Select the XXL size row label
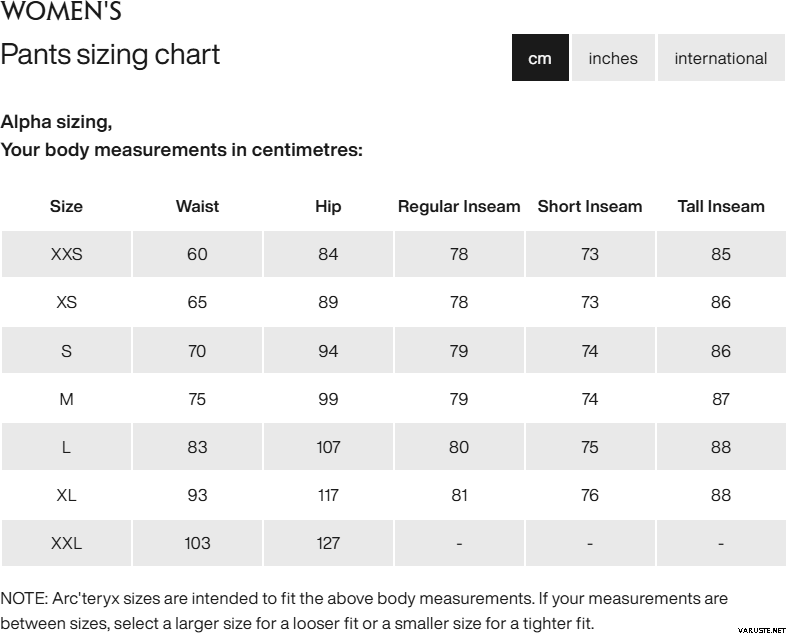Screen dimensions: 786x633 pos(66,543)
